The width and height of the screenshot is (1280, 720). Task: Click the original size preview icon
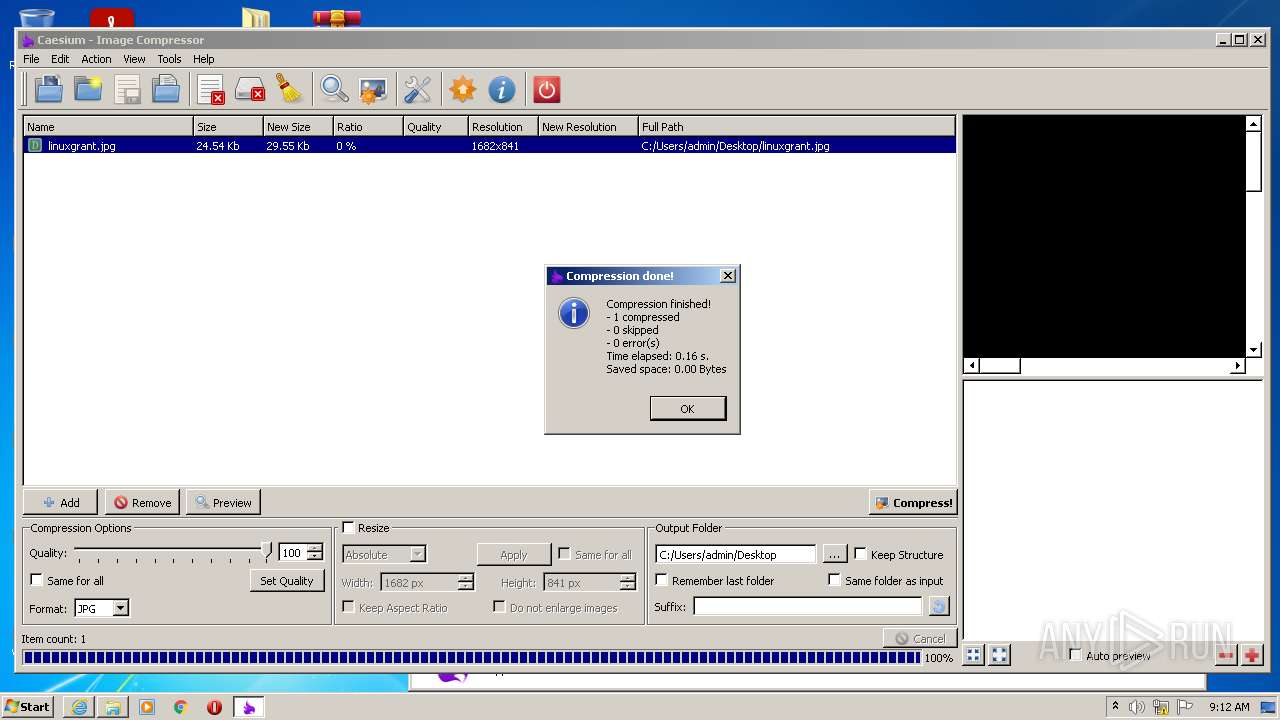pyautogui.click(x=999, y=655)
